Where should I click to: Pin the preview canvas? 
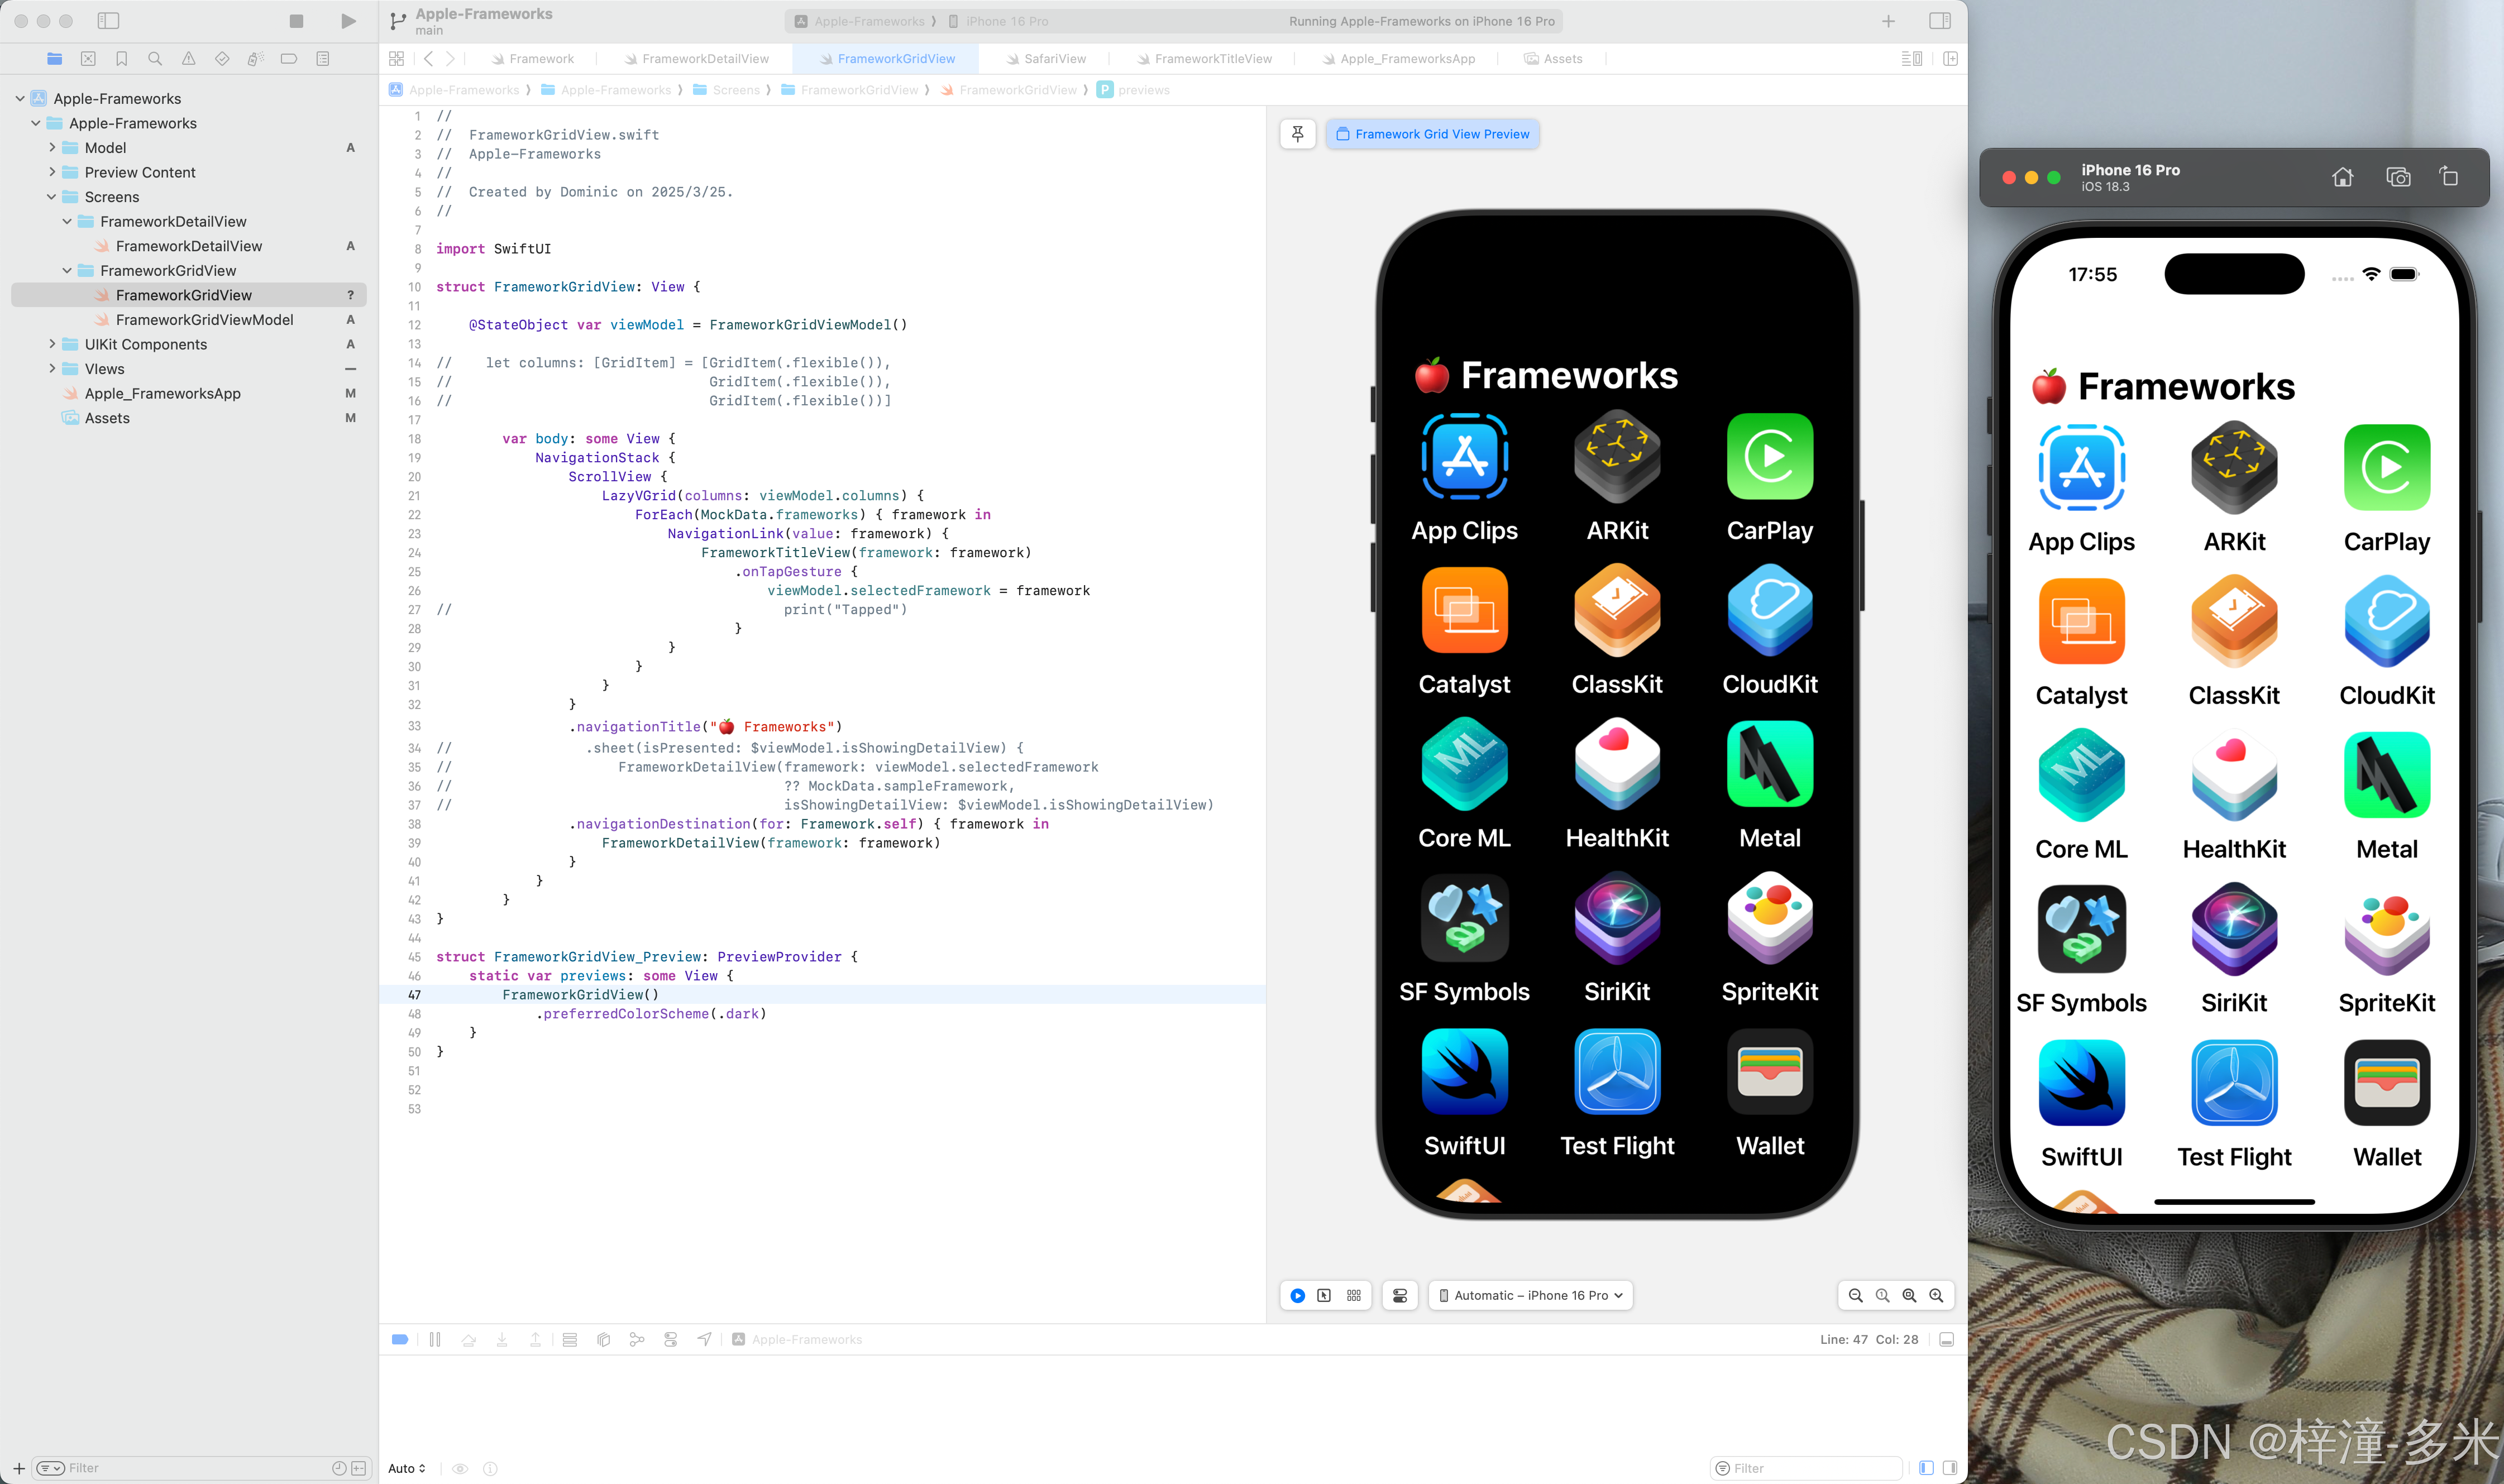click(1297, 134)
